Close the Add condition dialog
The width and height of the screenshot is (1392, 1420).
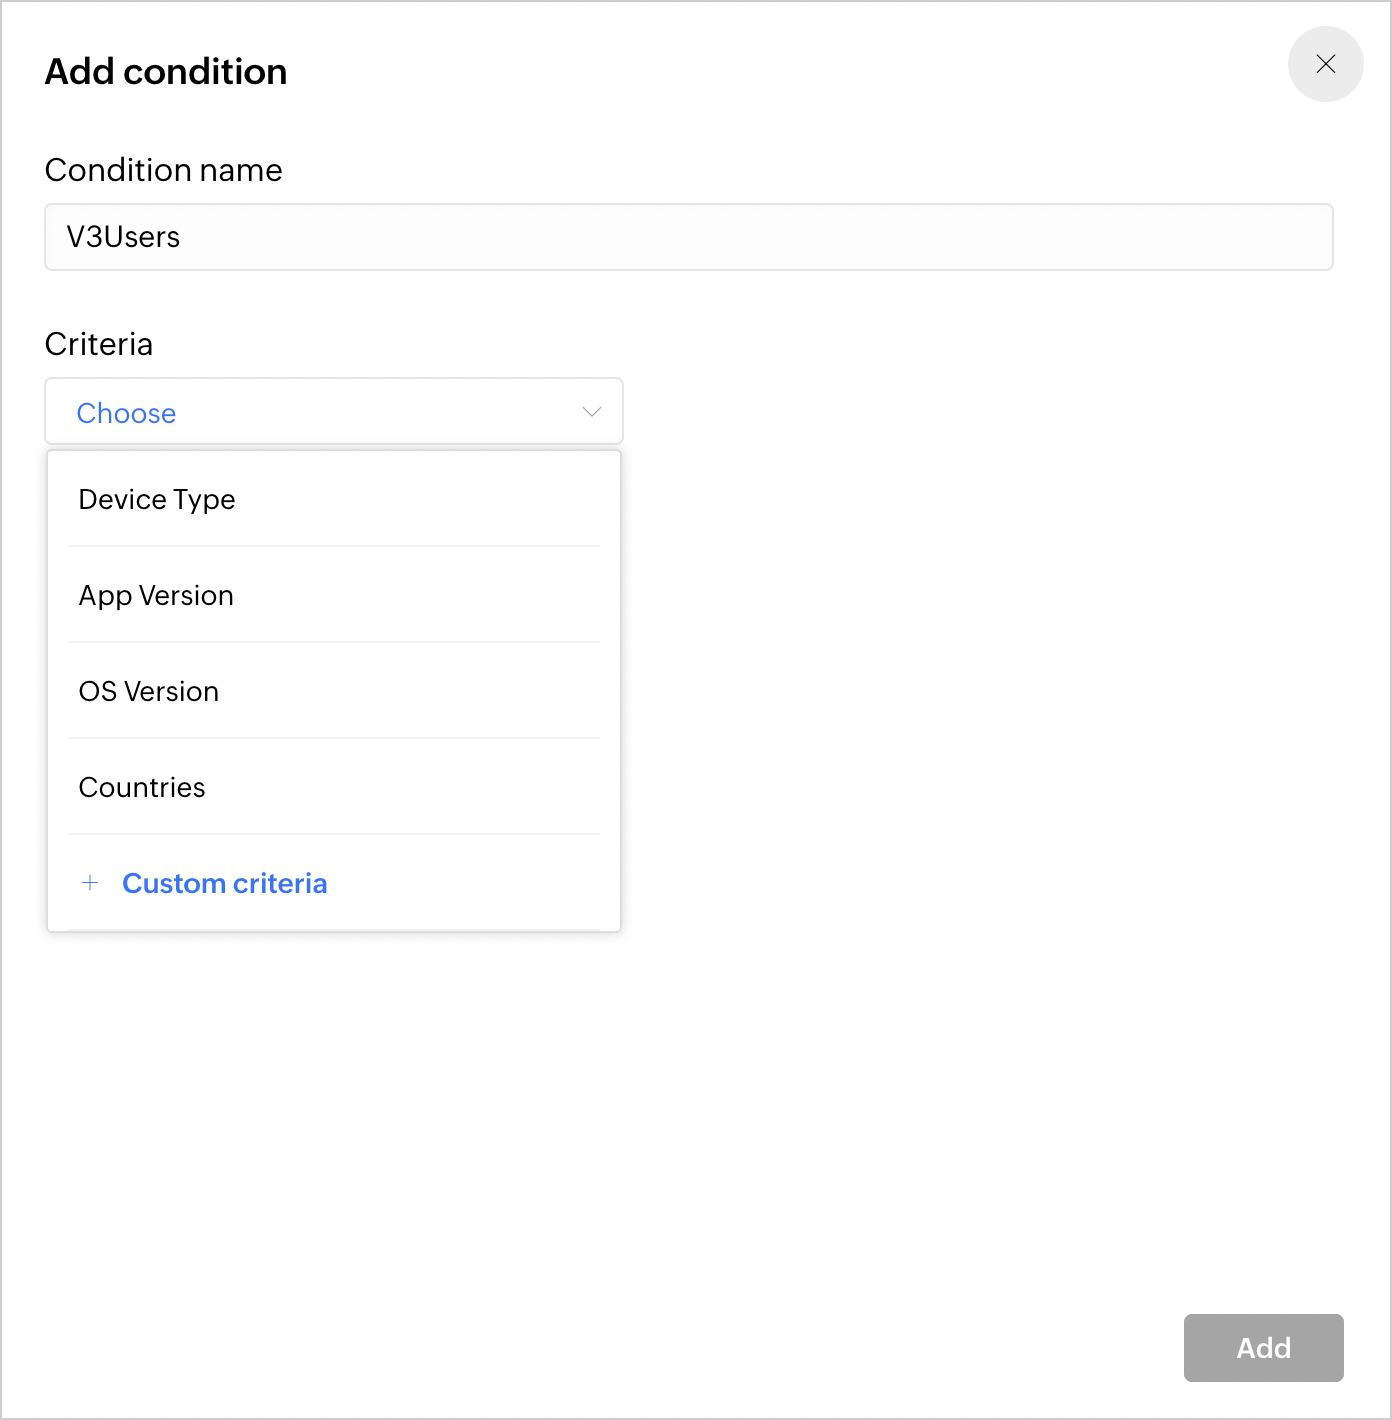[x=1325, y=64]
